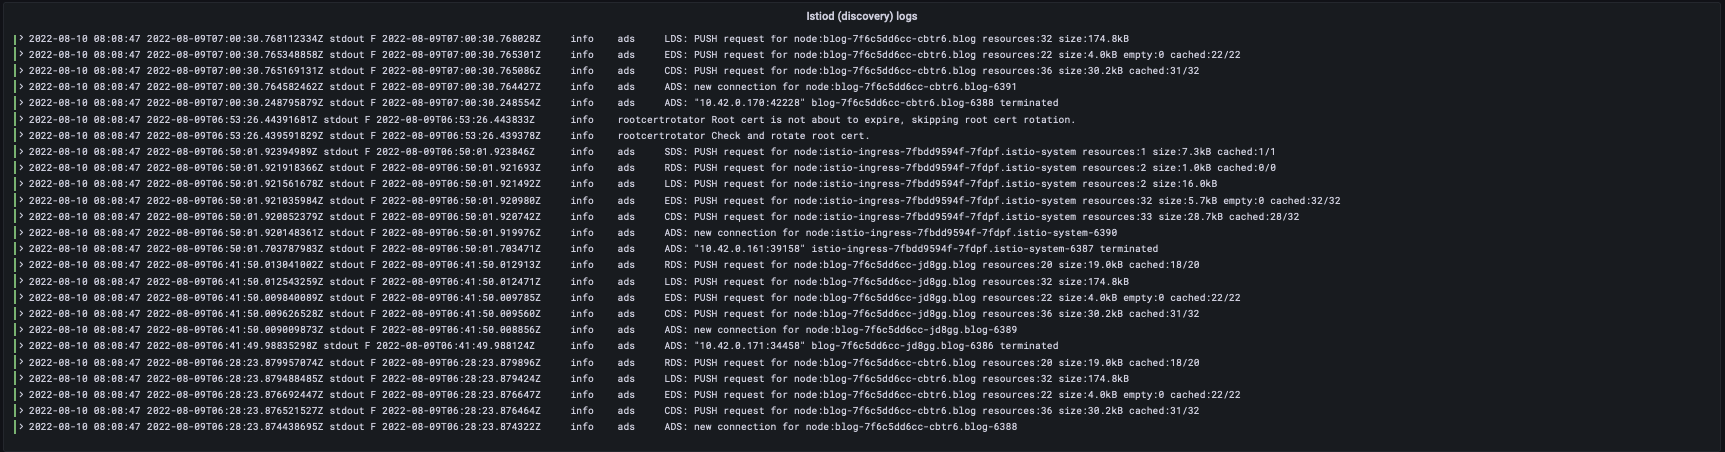Click the istio-ingress RDS PUSH line size:1.0kB
1725x452 pixels.
652,168
